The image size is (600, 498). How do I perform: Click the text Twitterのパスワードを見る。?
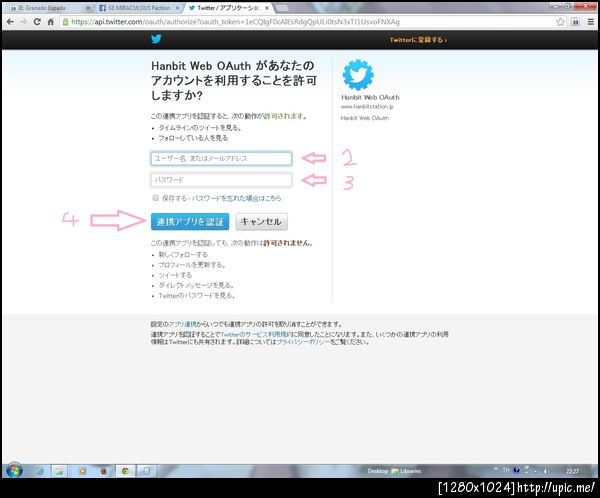197,296
